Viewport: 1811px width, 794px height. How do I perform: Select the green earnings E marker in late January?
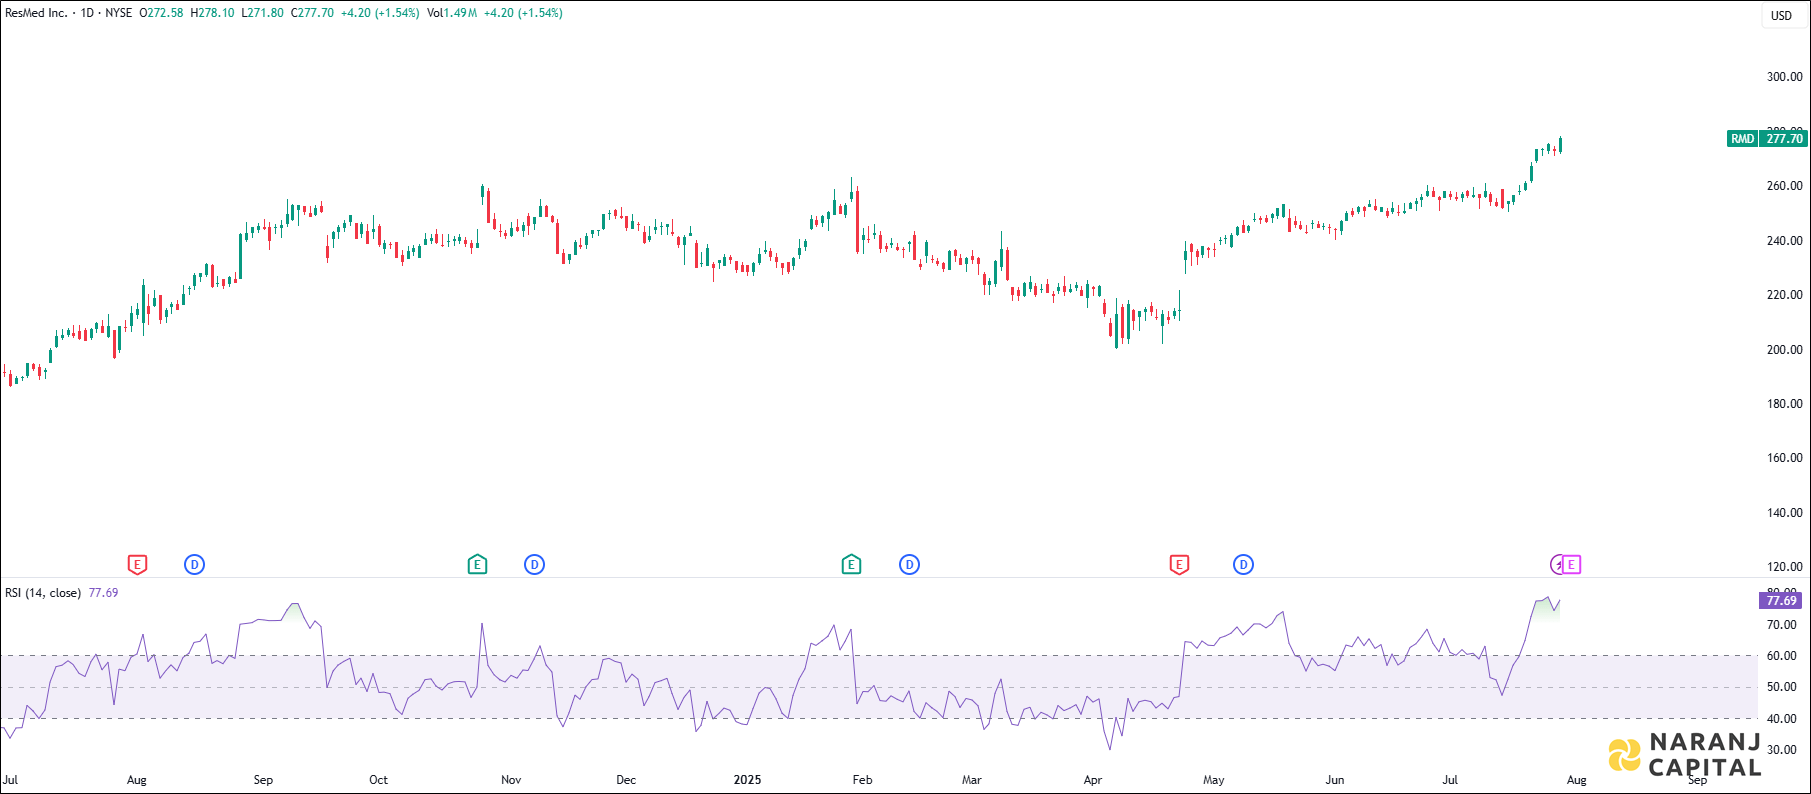pyautogui.click(x=851, y=565)
